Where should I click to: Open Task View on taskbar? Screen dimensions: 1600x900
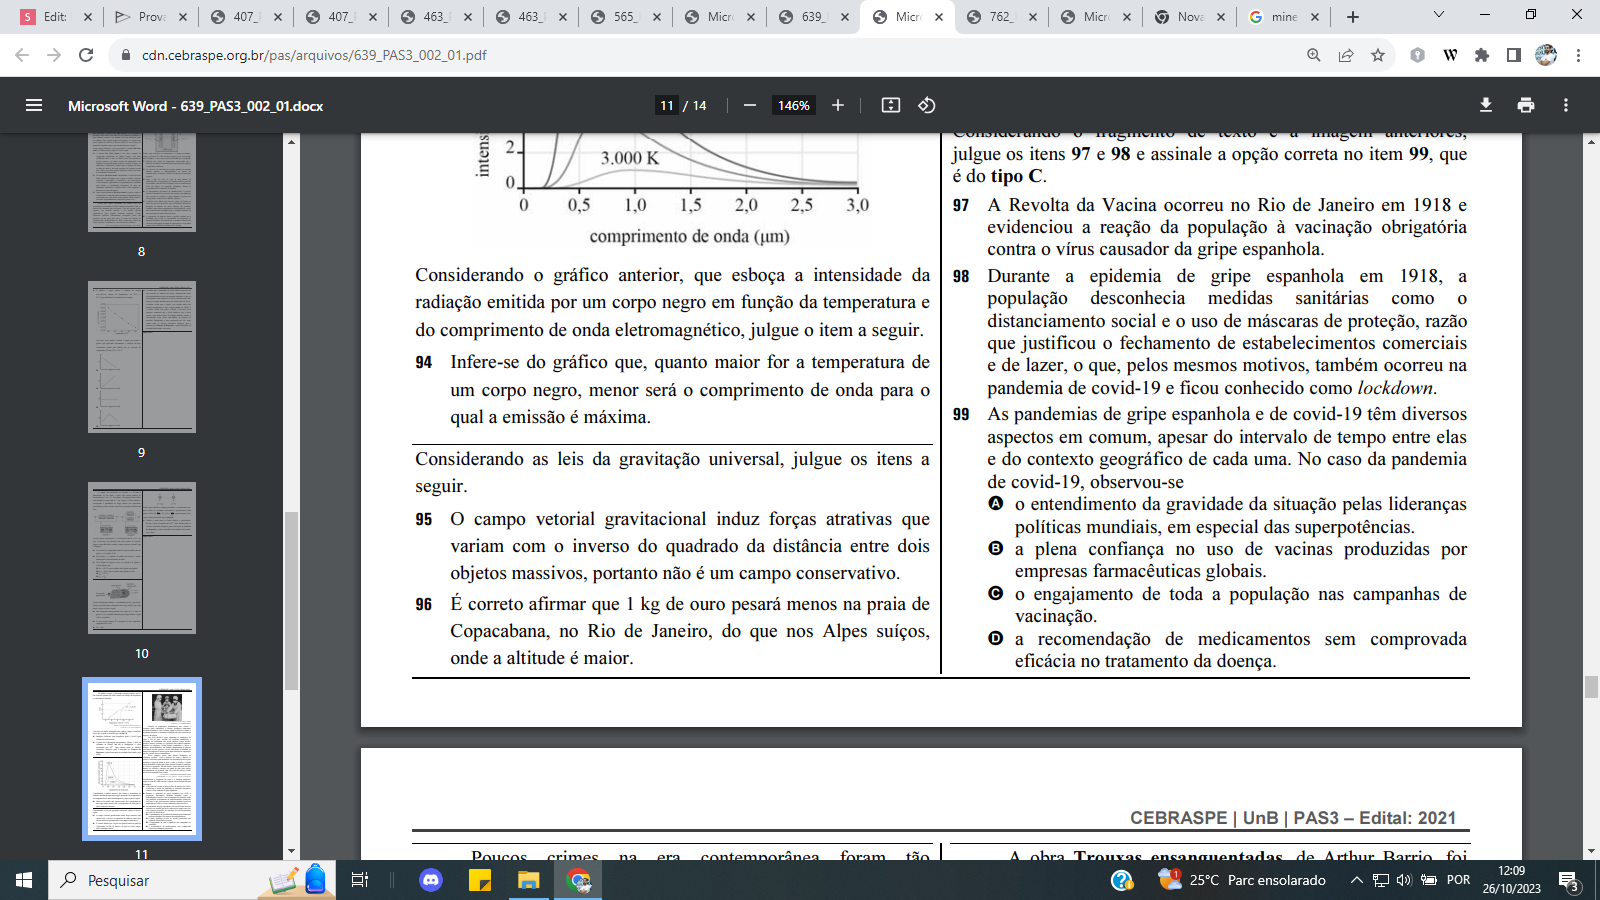pos(360,880)
